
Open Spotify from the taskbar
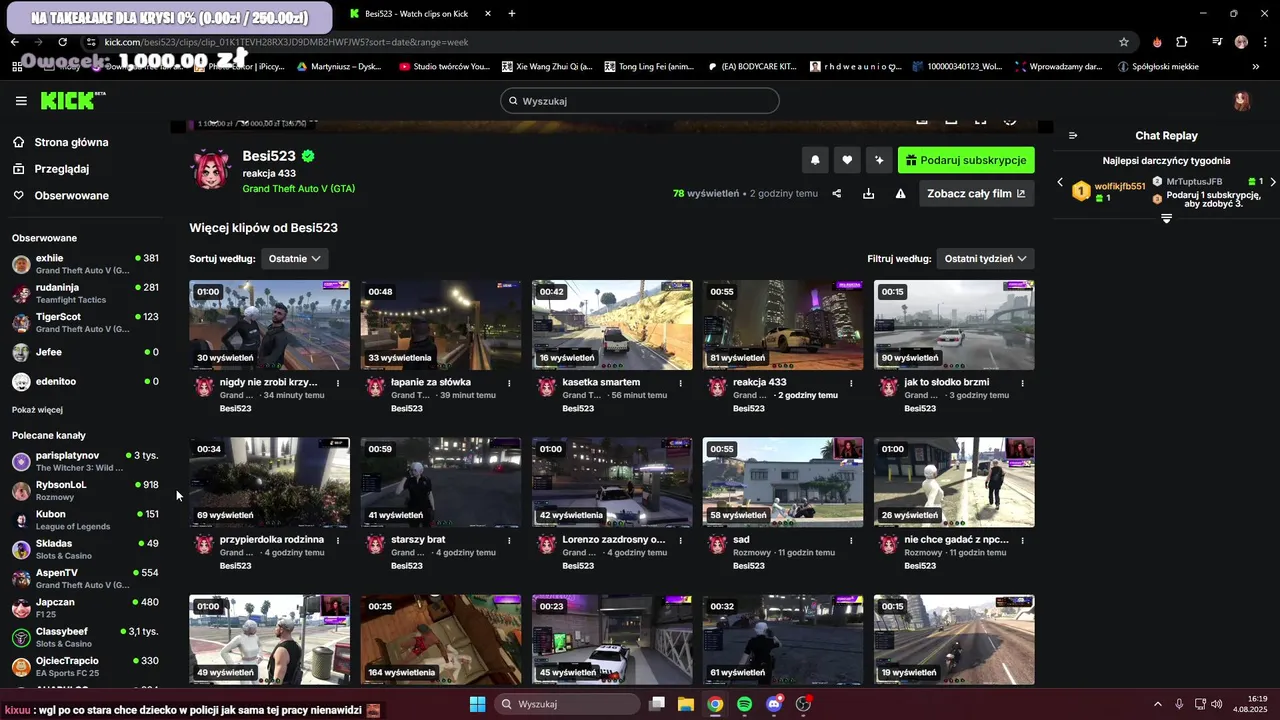pyautogui.click(x=744, y=704)
